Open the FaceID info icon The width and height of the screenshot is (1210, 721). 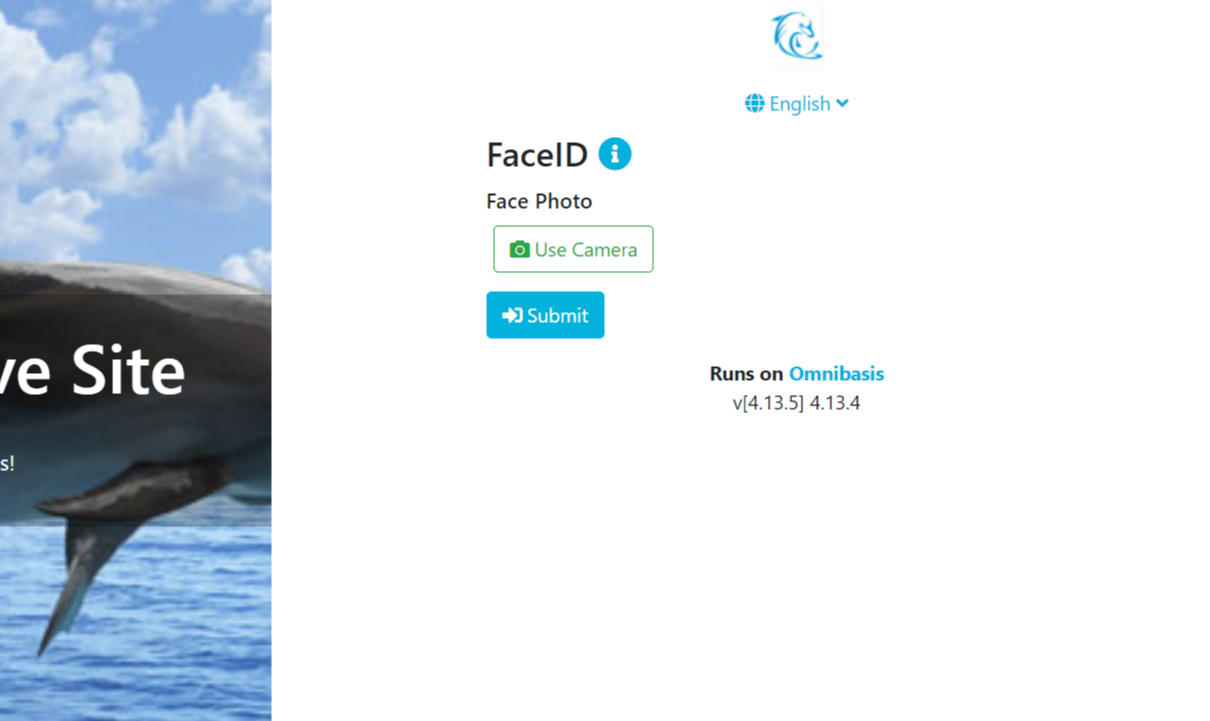click(615, 154)
